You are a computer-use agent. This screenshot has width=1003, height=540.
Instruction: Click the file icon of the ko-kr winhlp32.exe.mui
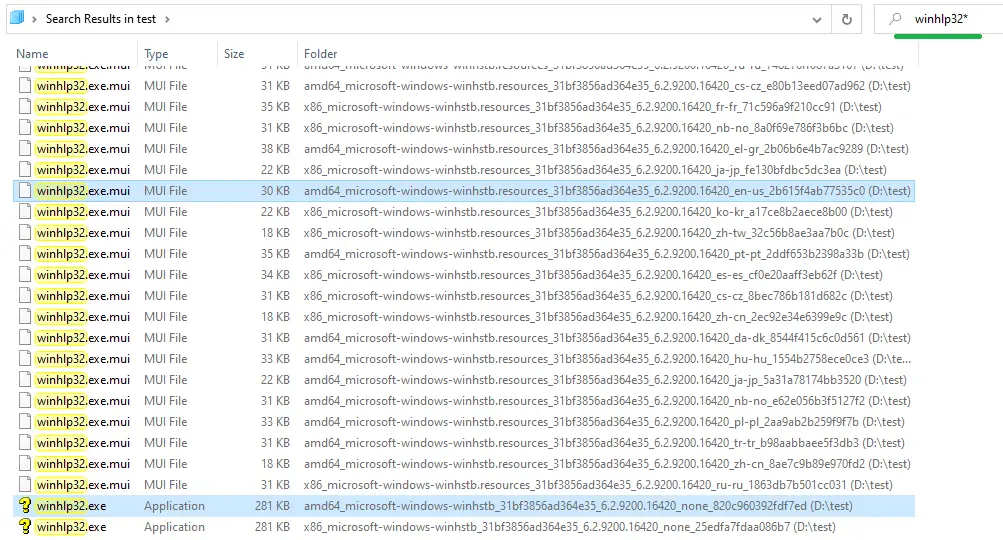pos(25,212)
